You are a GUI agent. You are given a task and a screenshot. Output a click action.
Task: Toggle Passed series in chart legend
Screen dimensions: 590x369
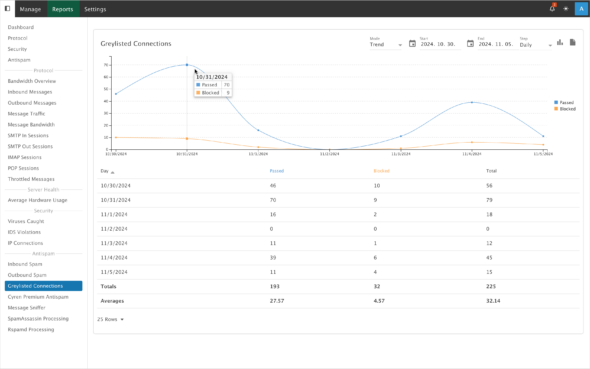click(x=564, y=102)
